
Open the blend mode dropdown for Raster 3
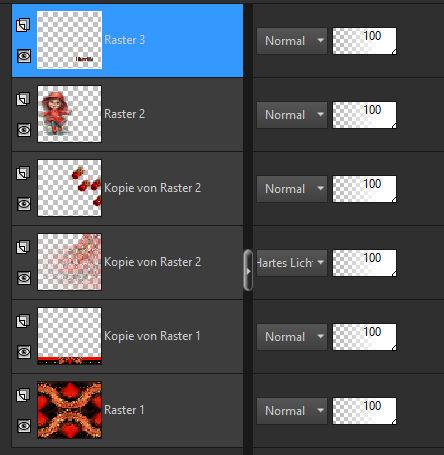click(x=292, y=41)
